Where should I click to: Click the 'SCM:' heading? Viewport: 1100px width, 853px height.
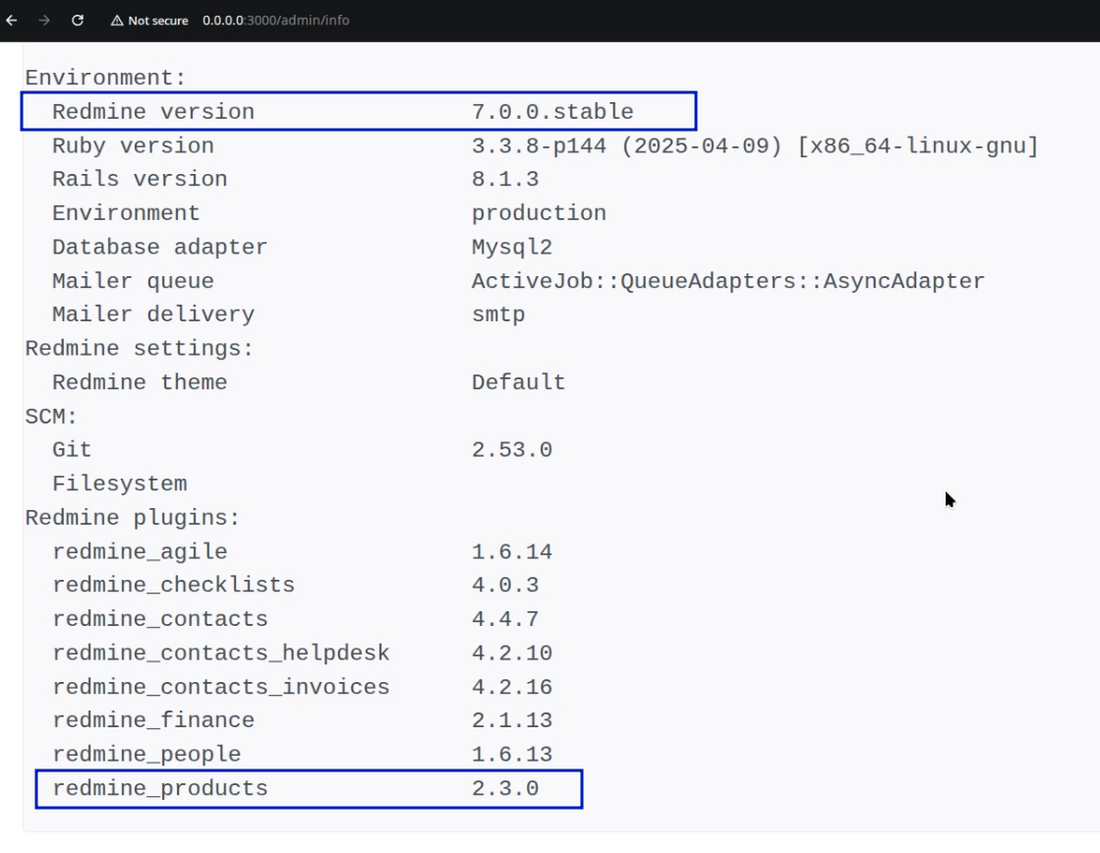(x=51, y=417)
